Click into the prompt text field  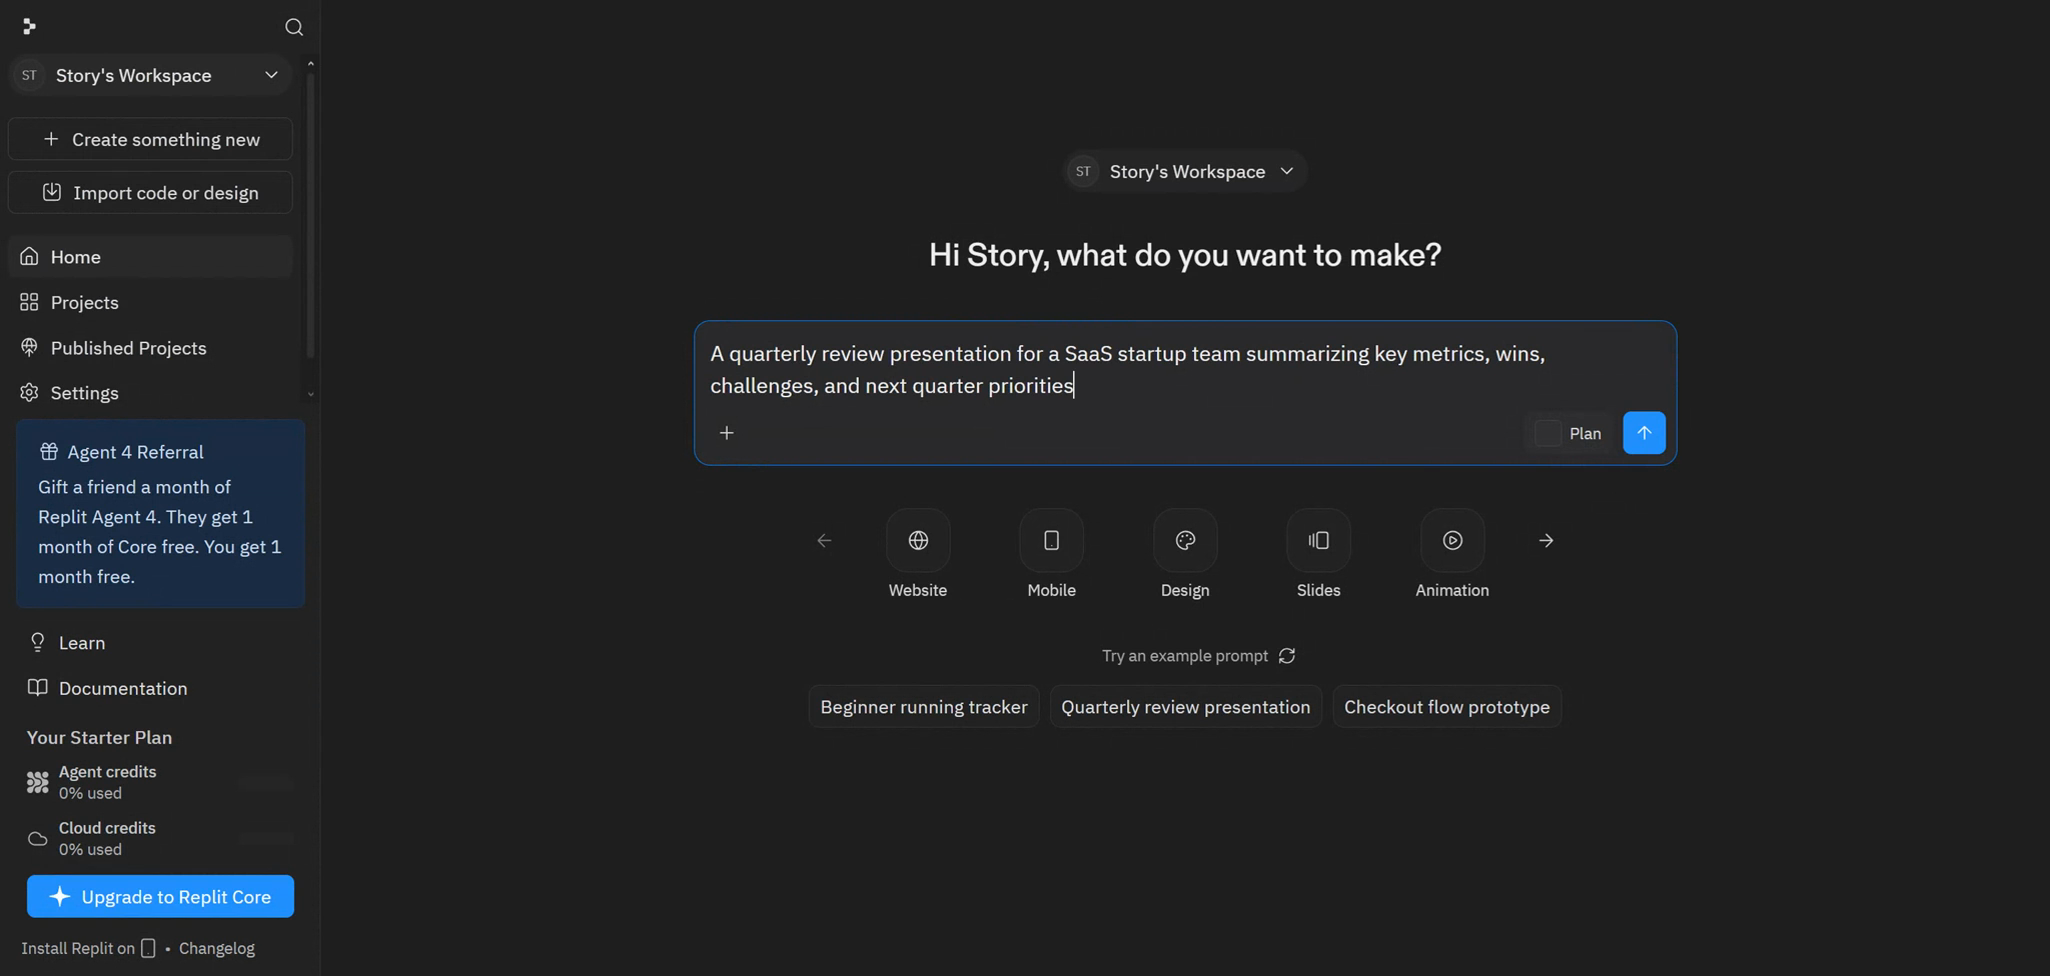tap(1185, 369)
